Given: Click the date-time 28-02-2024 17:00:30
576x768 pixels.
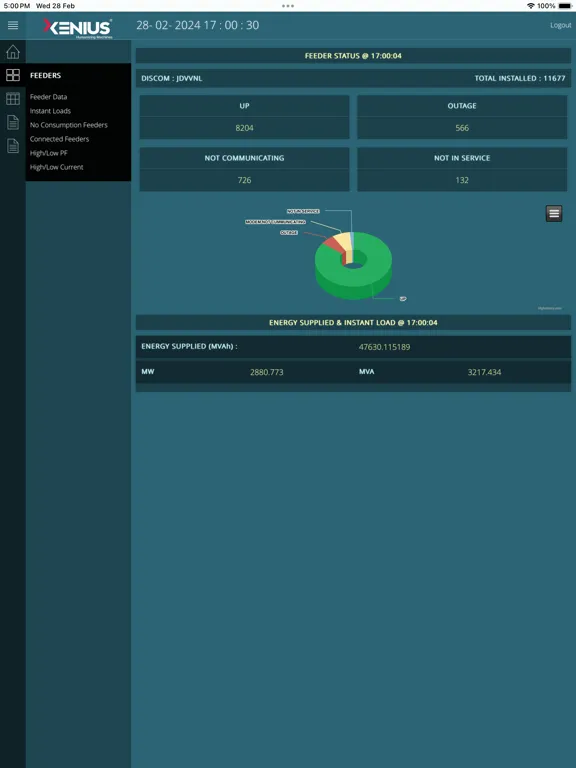Looking at the screenshot, I should 197,25.
